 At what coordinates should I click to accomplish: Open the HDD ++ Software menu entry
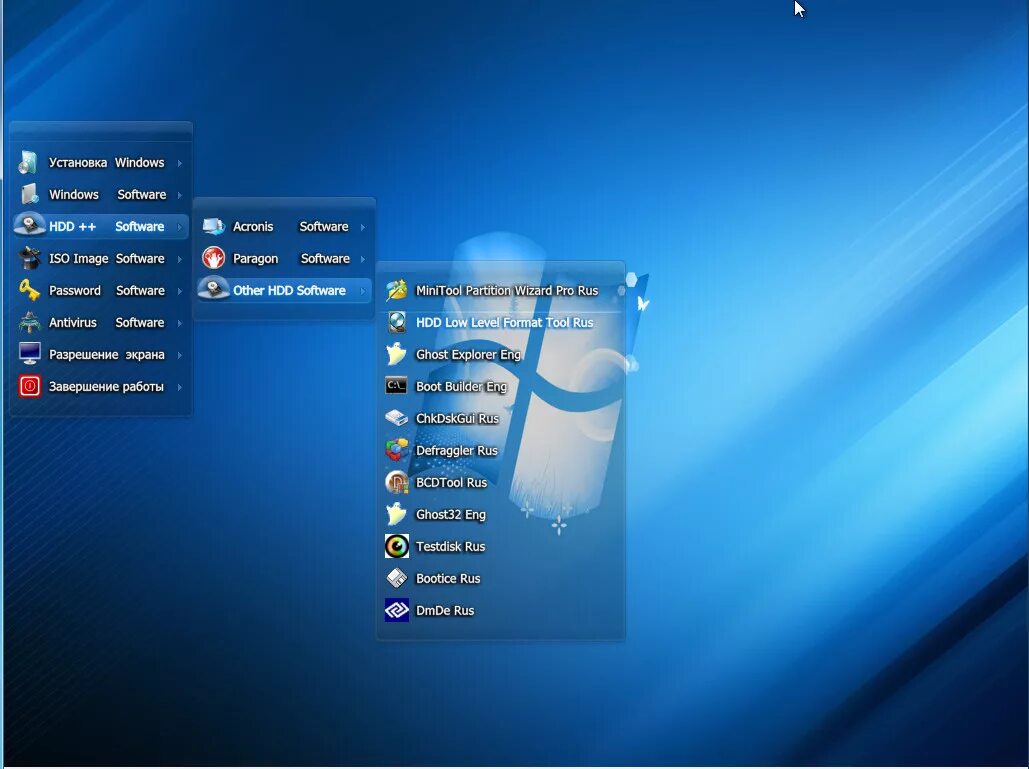pyautogui.click(x=100, y=226)
